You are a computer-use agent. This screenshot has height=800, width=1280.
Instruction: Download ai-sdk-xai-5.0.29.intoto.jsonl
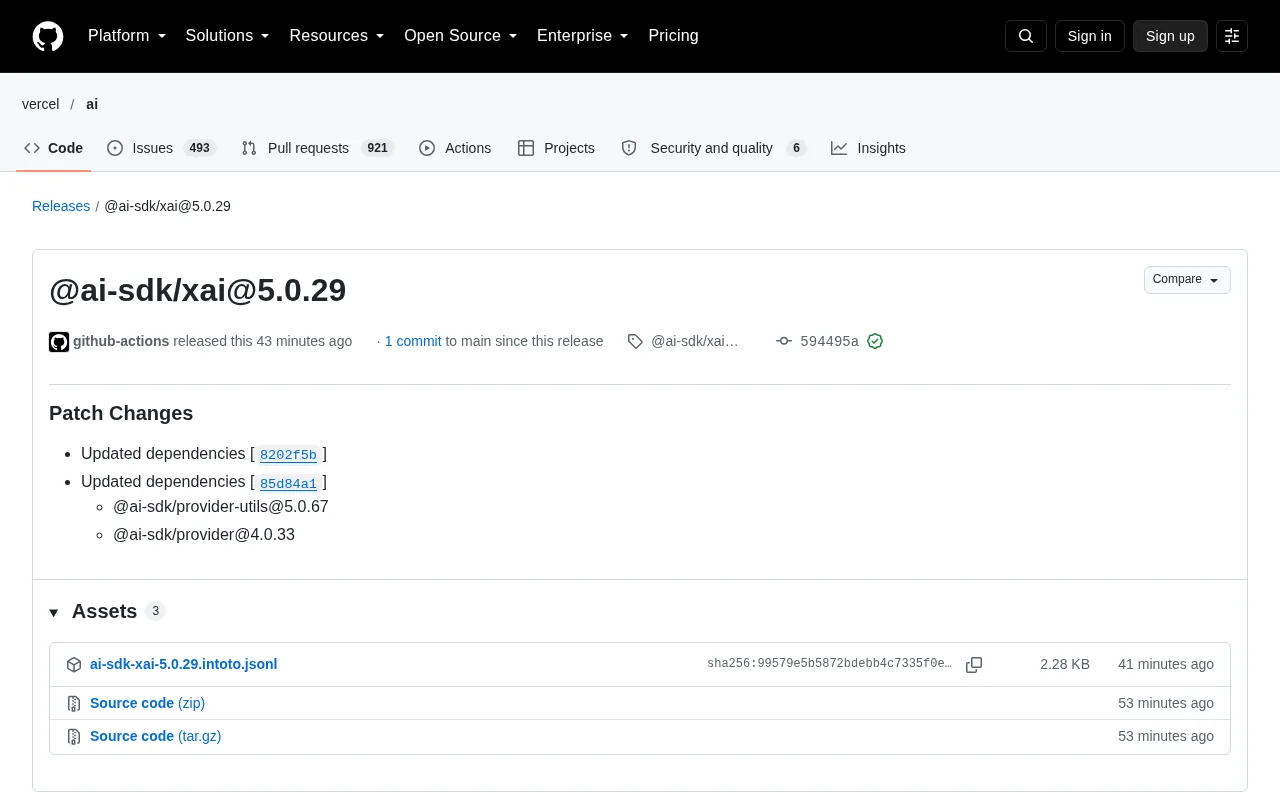pyautogui.click(x=184, y=664)
